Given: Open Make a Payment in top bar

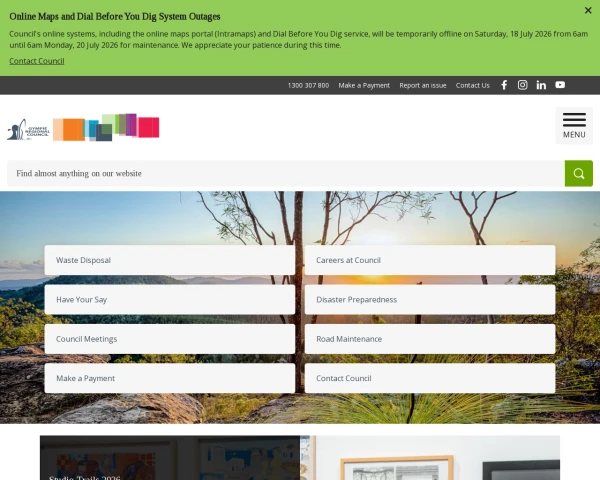Looking at the screenshot, I should click(364, 85).
